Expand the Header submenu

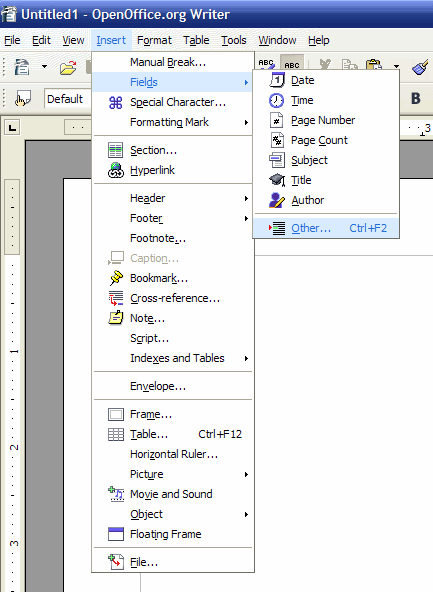pos(173,198)
